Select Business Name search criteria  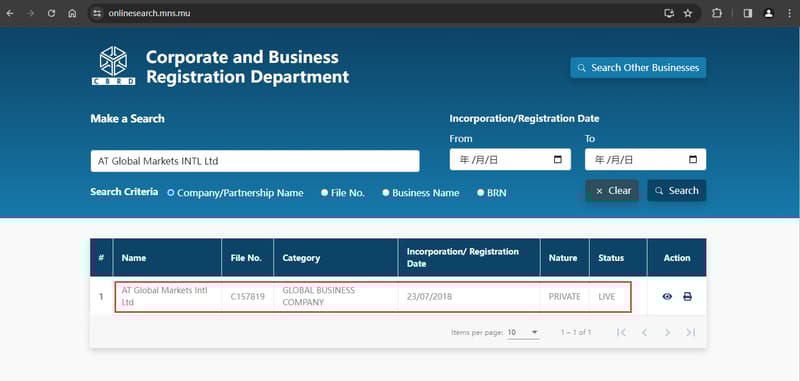[386, 193]
